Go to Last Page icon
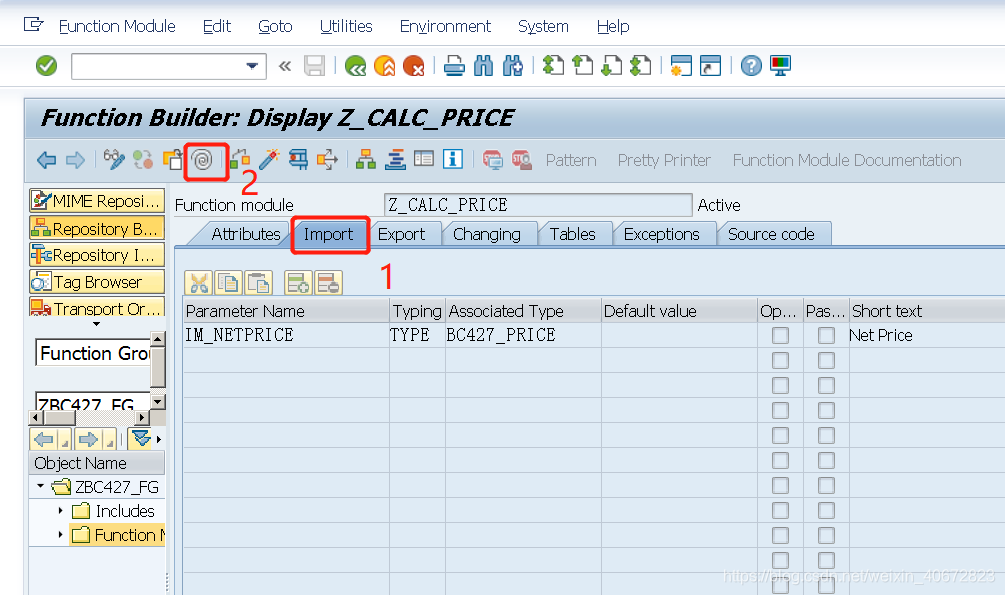Viewport: 1005px width, 595px height. point(640,65)
